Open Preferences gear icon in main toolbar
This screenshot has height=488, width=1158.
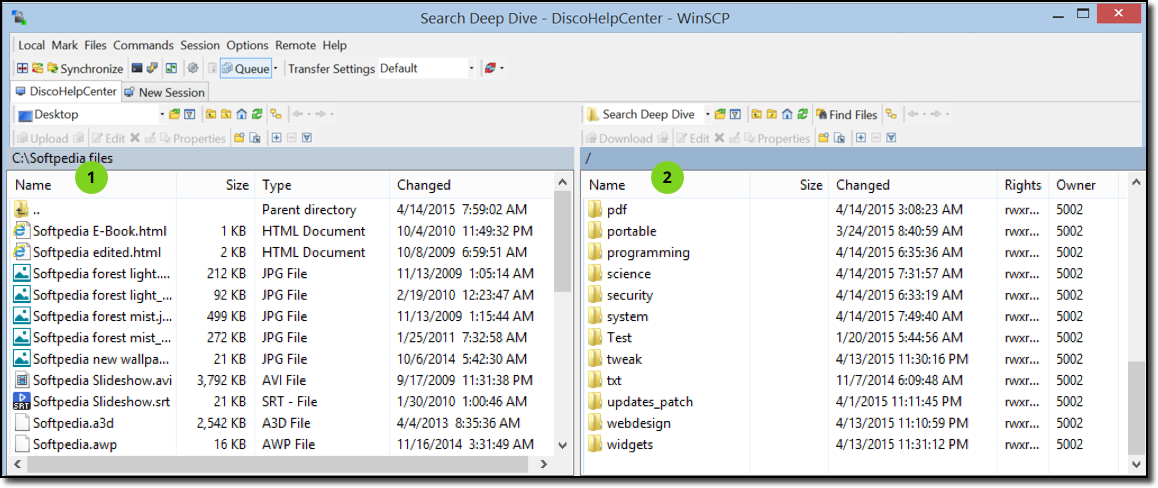coord(193,68)
